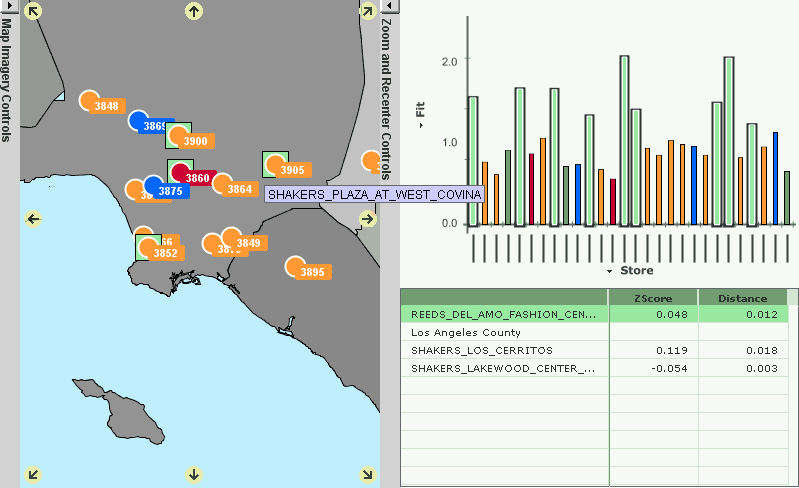The image size is (799, 488).
Task: Sort the table by ZScore column
Action: (x=652, y=298)
